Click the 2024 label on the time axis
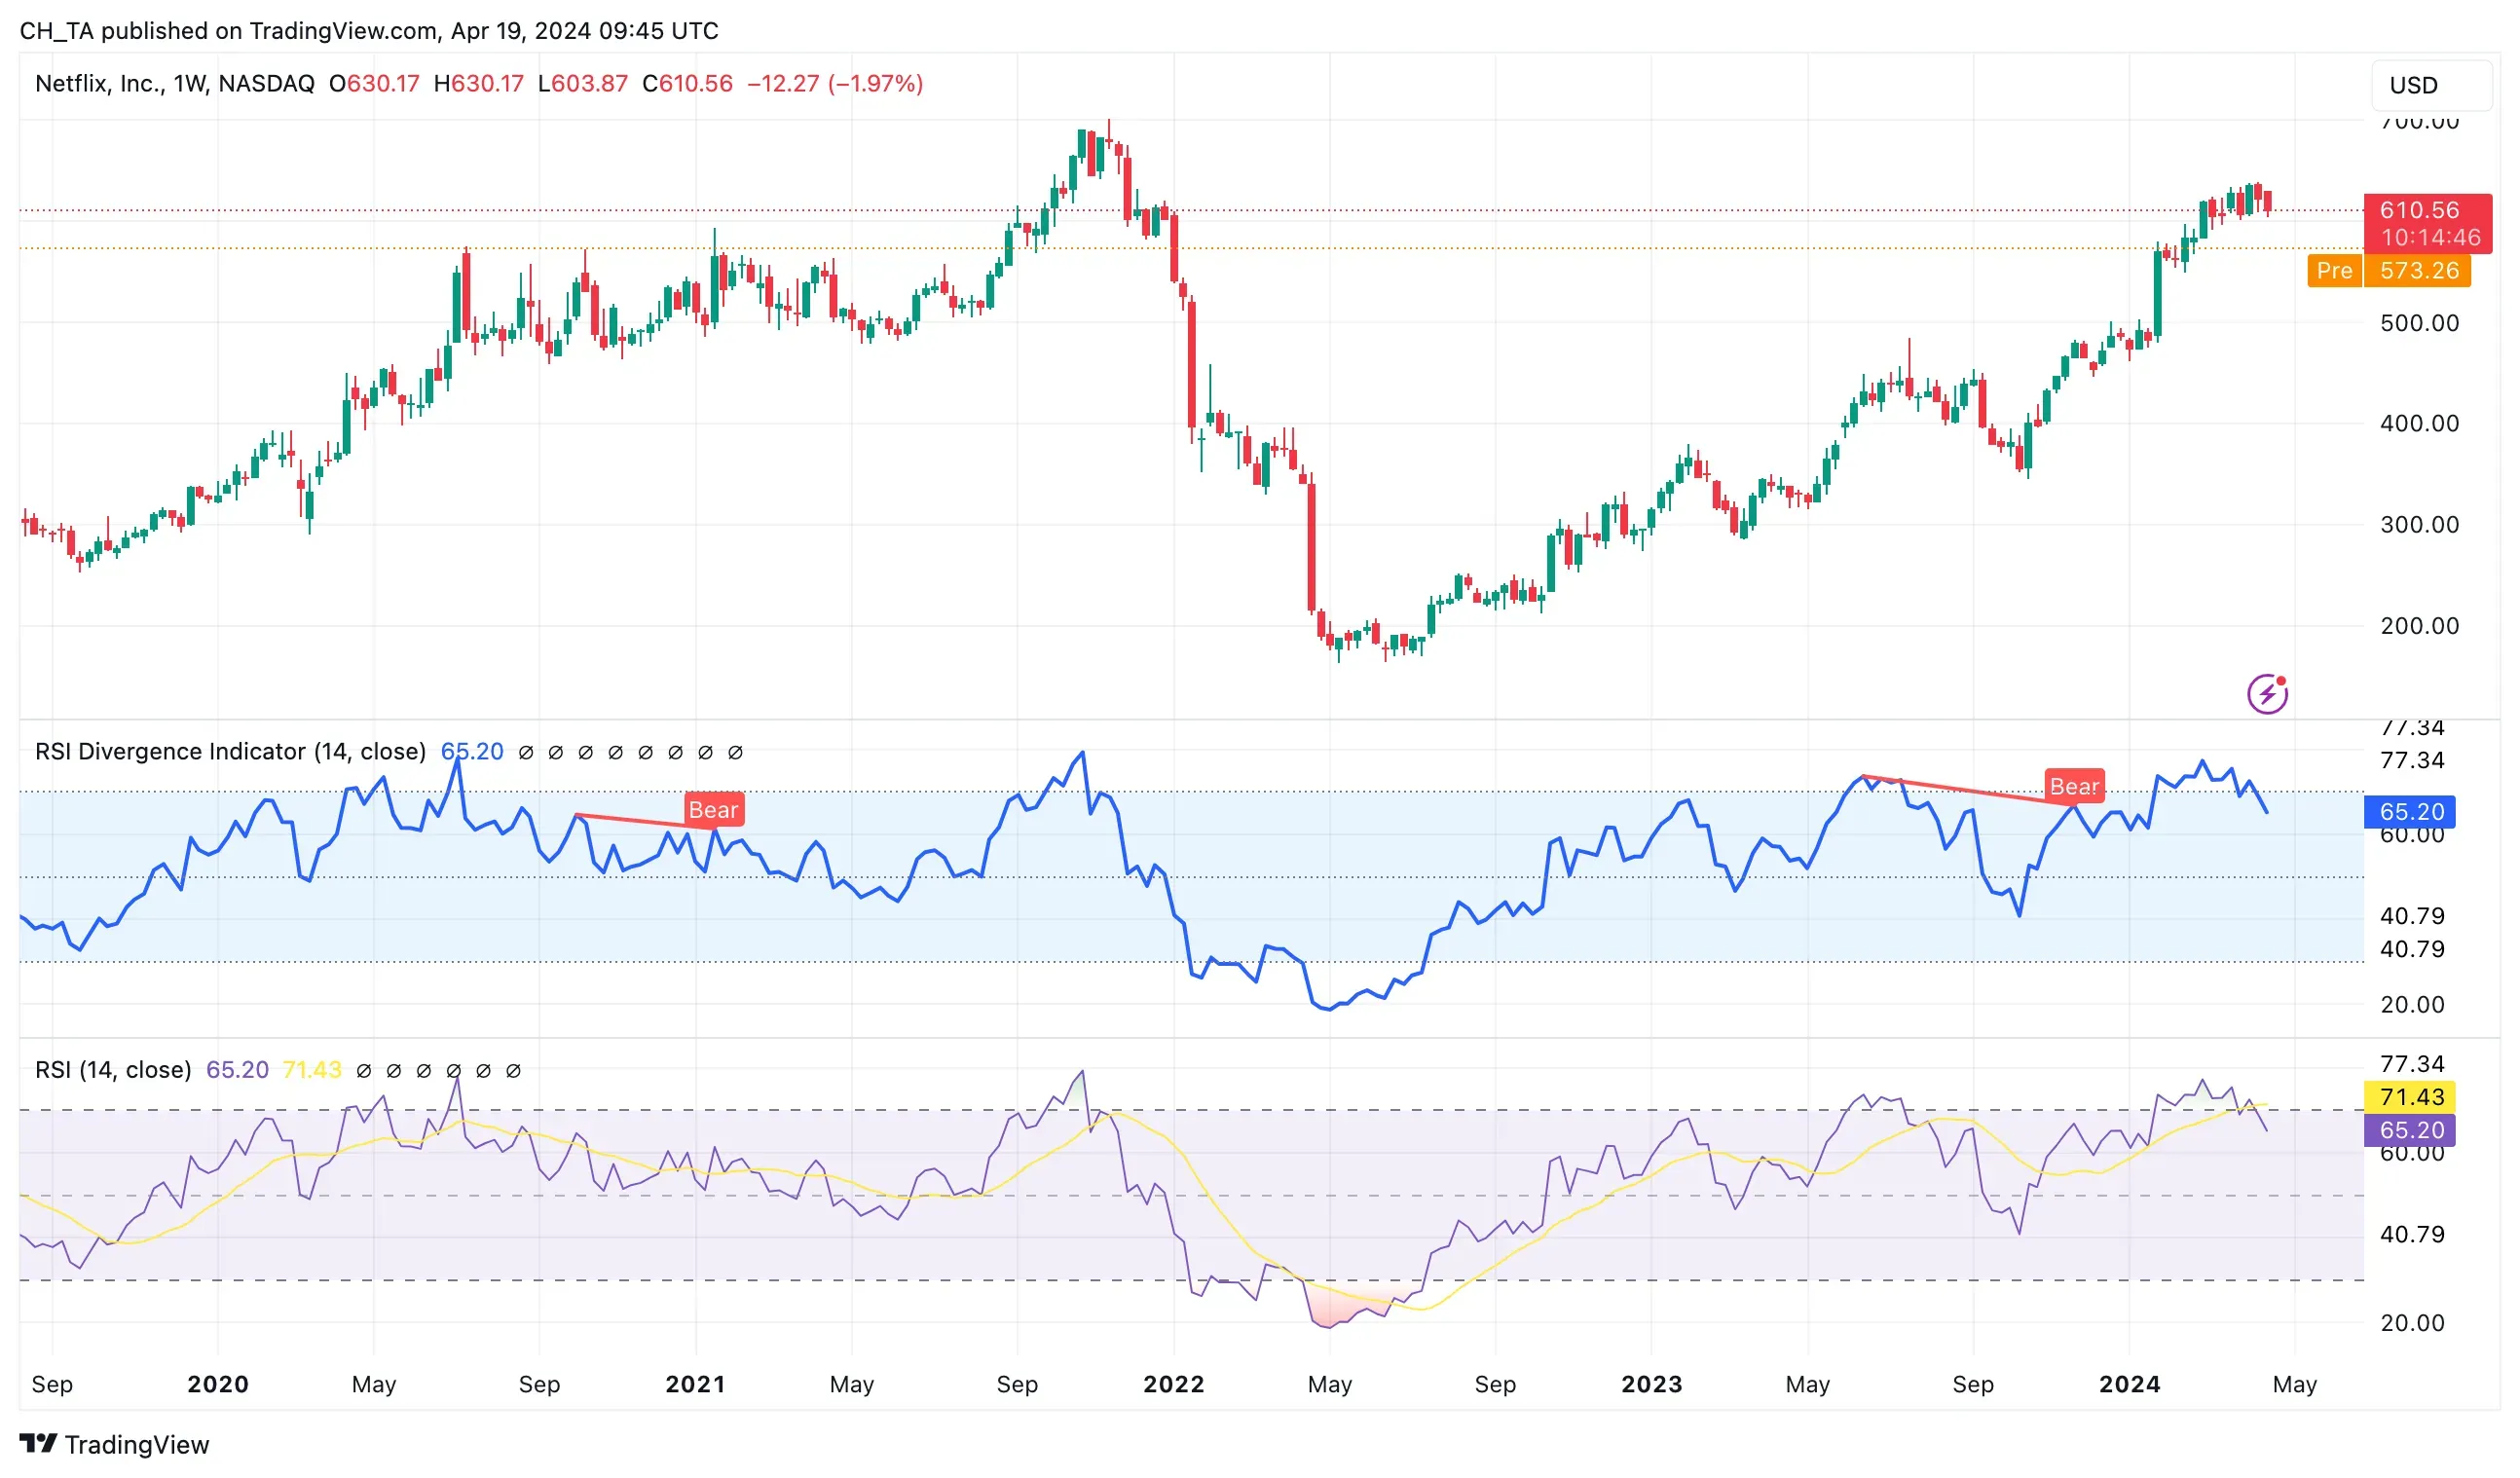Image resolution: width=2520 pixels, height=1478 pixels. tap(2129, 1384)
